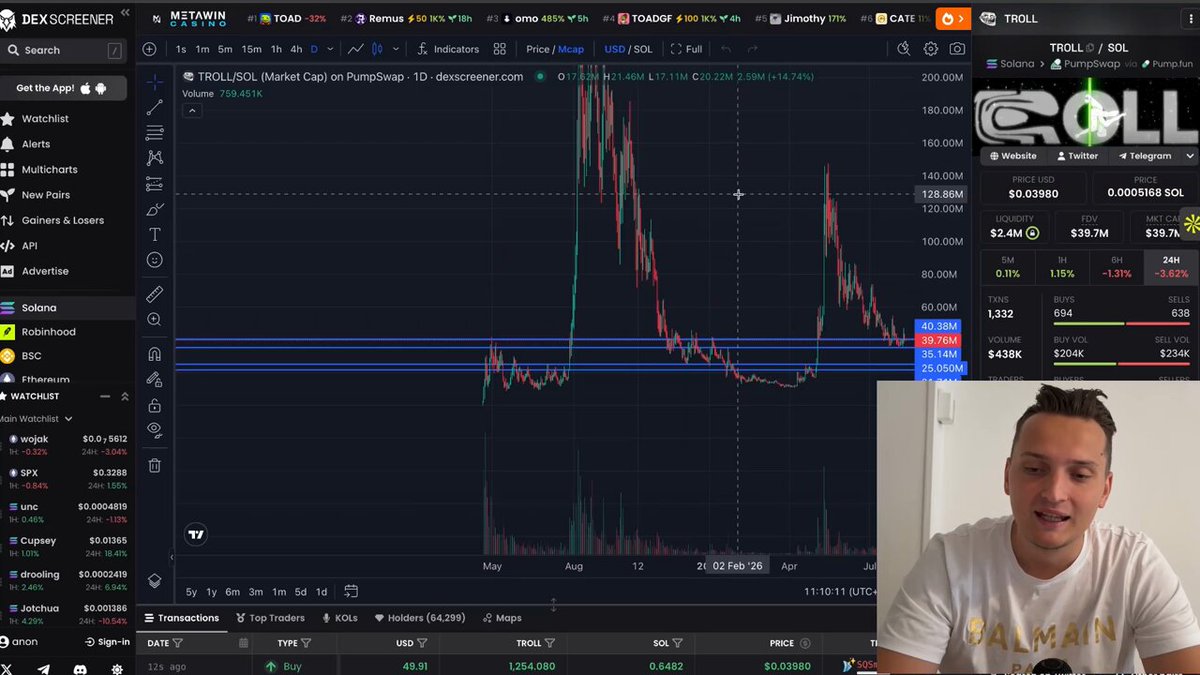The height and width of the screenshot is (675, 1200).
Task: Click the Search input field
Action: pyautogui.click(x=63, y=50)
